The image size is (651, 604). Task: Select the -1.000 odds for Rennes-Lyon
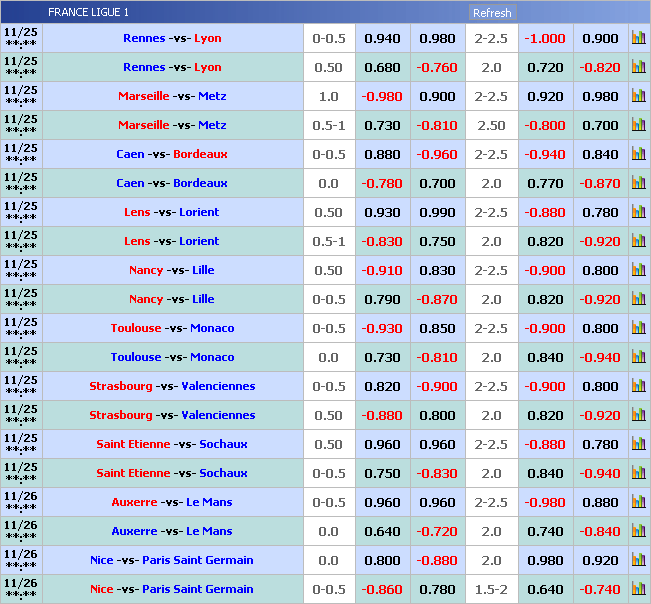point(545,38)
